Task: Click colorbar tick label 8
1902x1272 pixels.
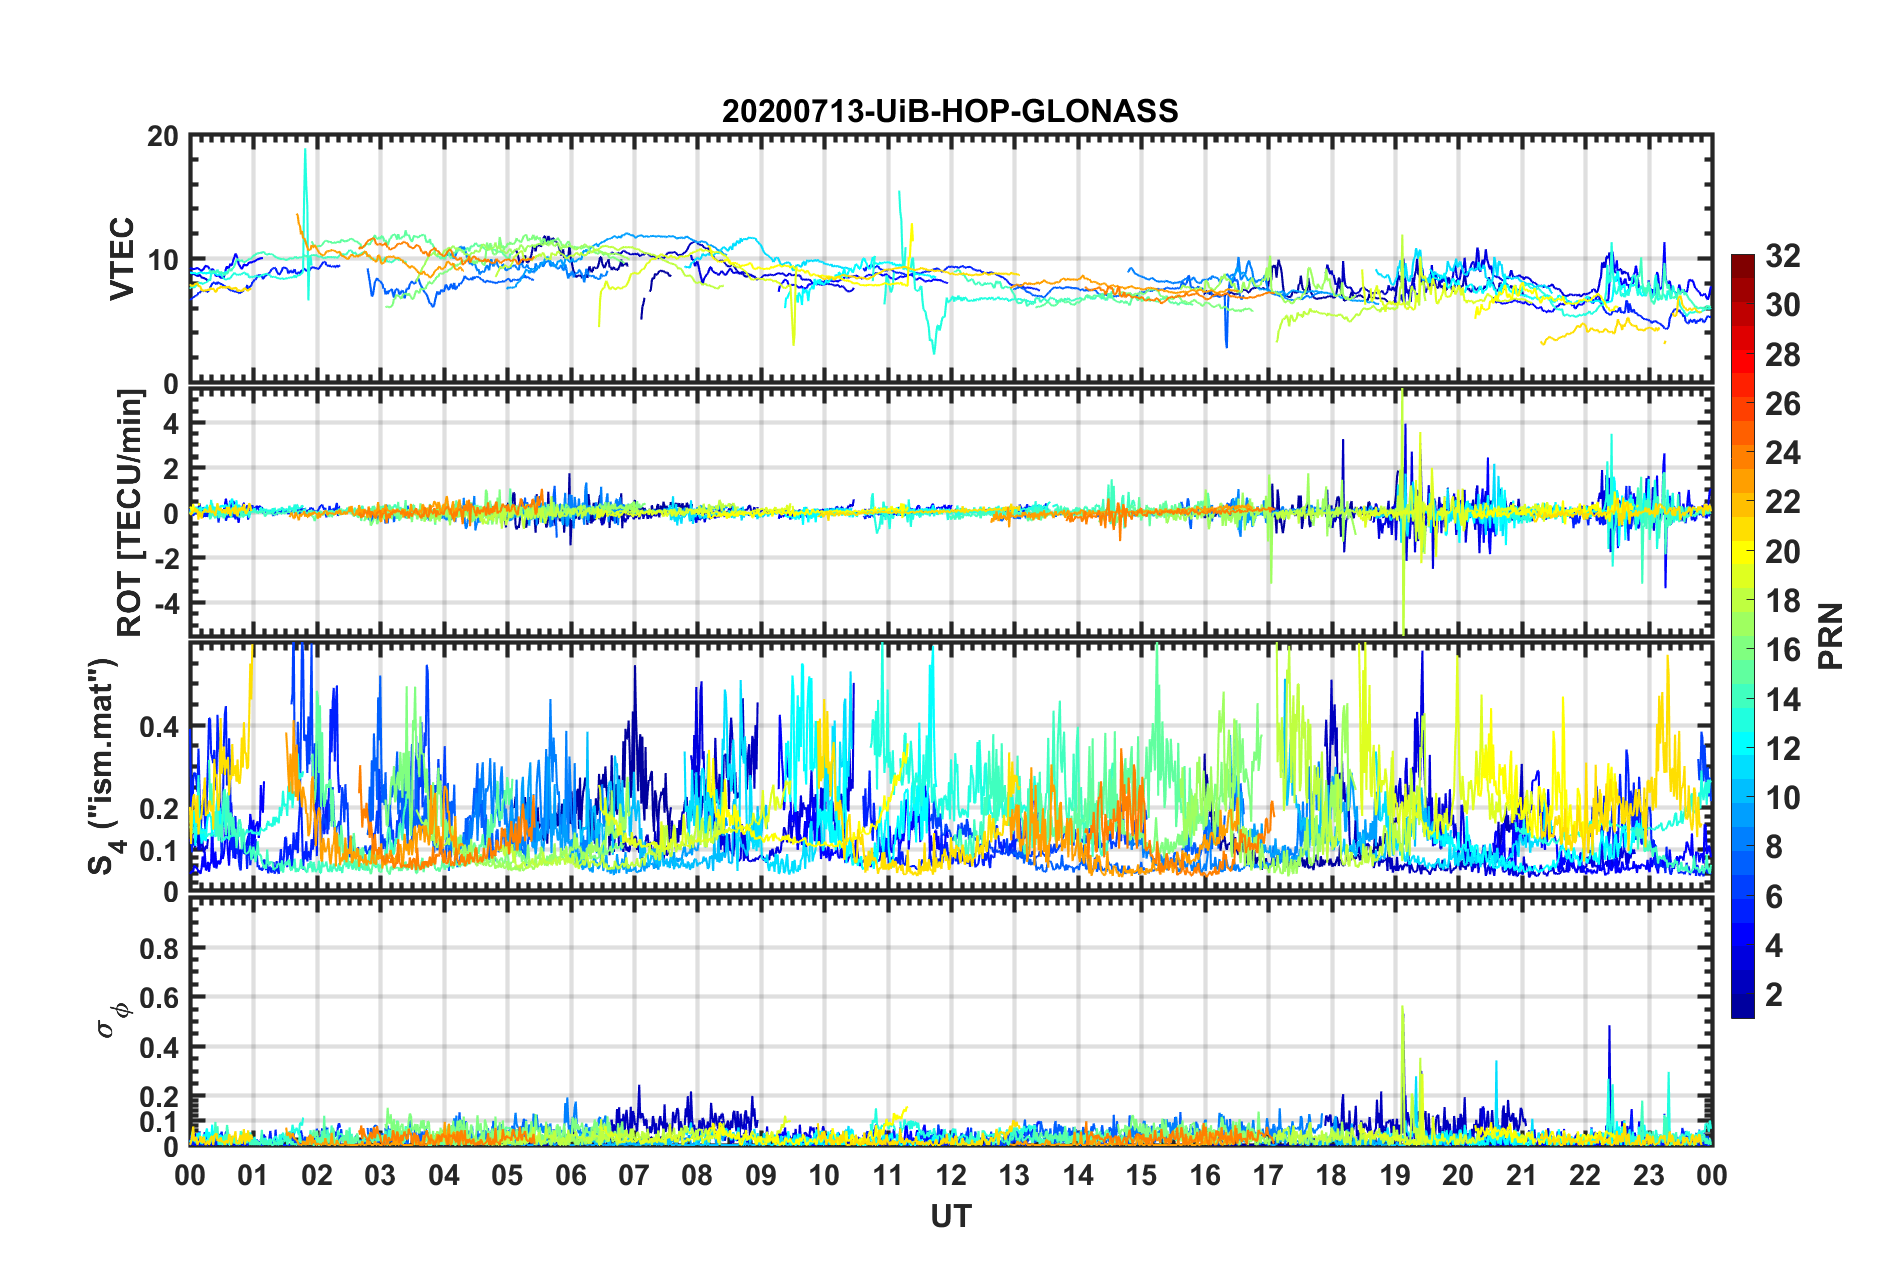Action: [x=1774, y=847]
